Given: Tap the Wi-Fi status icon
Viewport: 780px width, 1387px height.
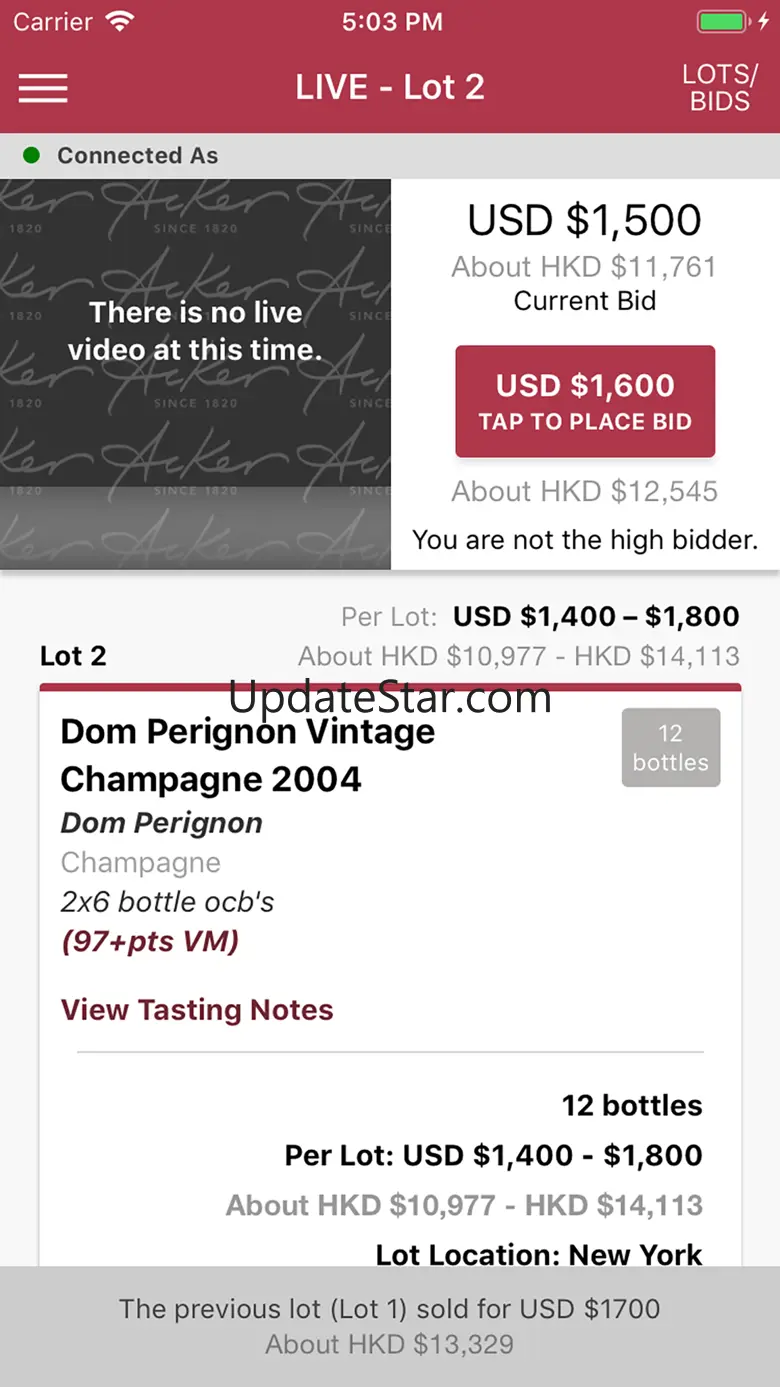Looking at the screenshot, I should (120, 22).
